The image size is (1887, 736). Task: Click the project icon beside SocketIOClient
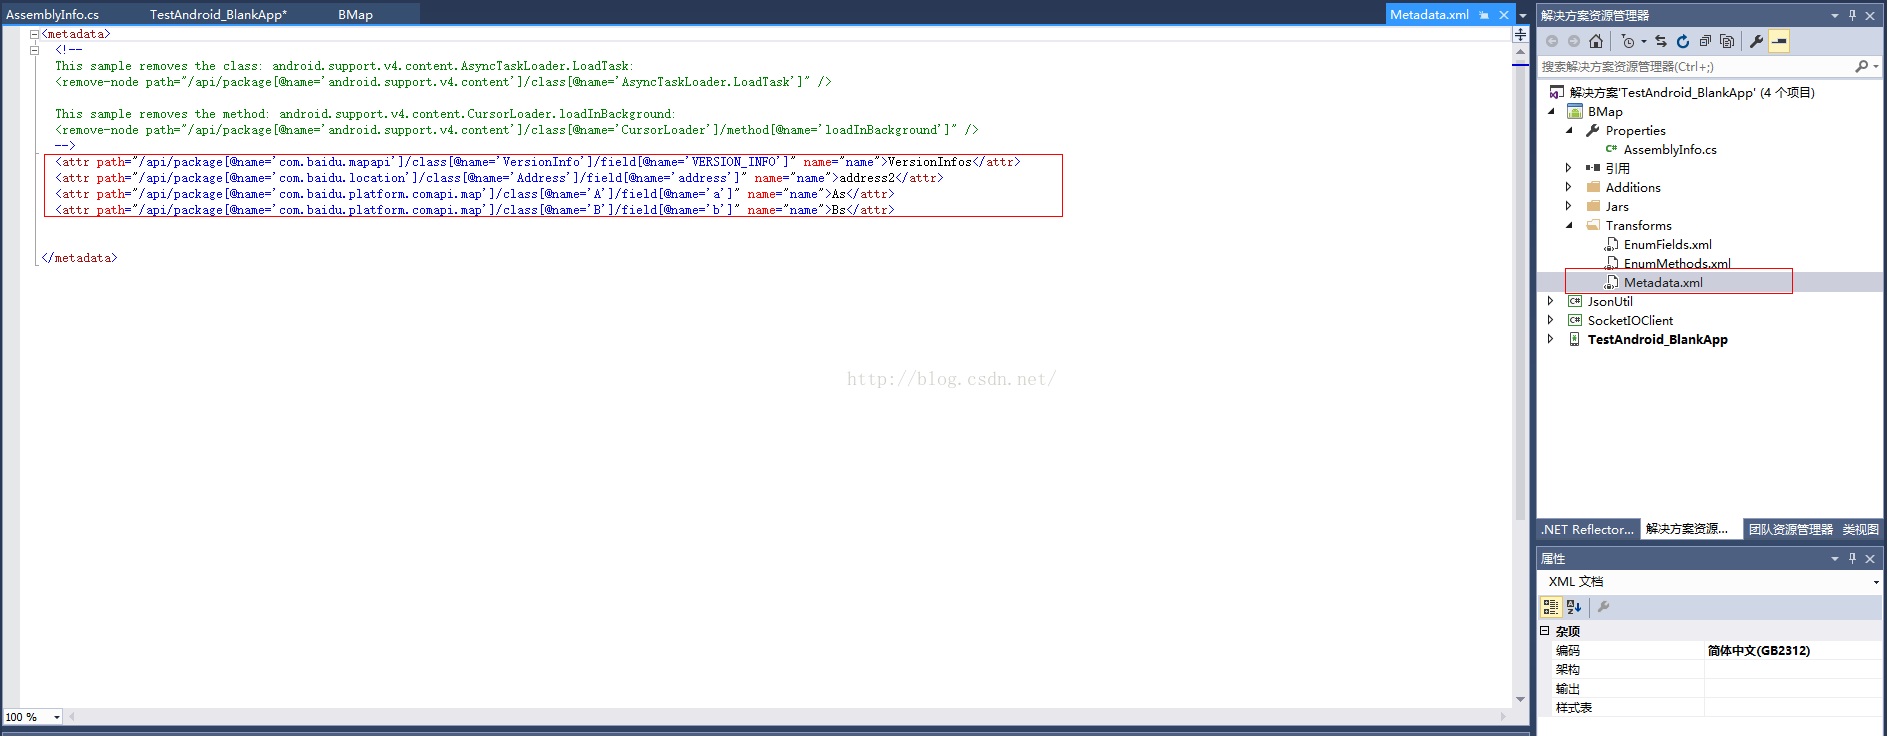[1575, 320]
